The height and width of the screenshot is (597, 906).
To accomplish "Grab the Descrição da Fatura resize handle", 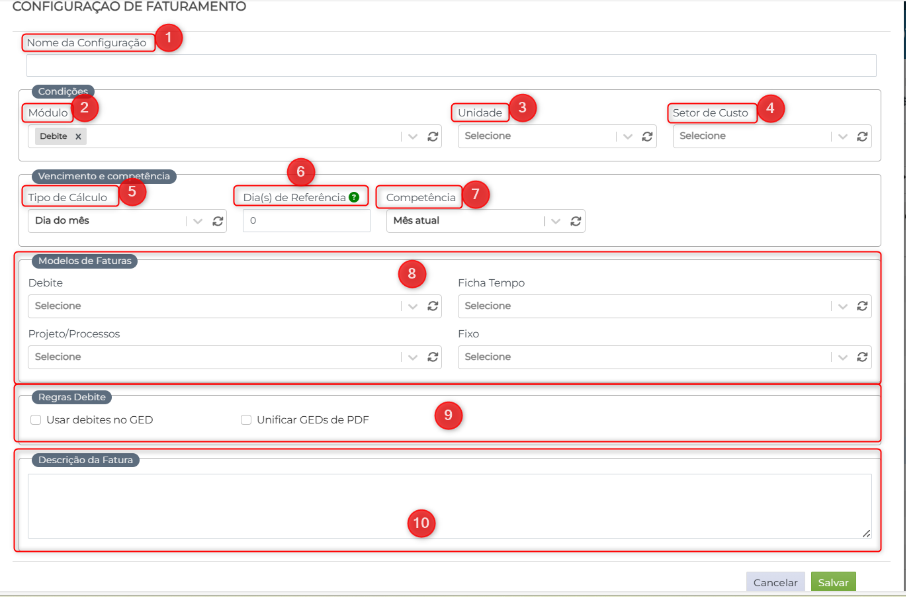I will click(866, 533).
